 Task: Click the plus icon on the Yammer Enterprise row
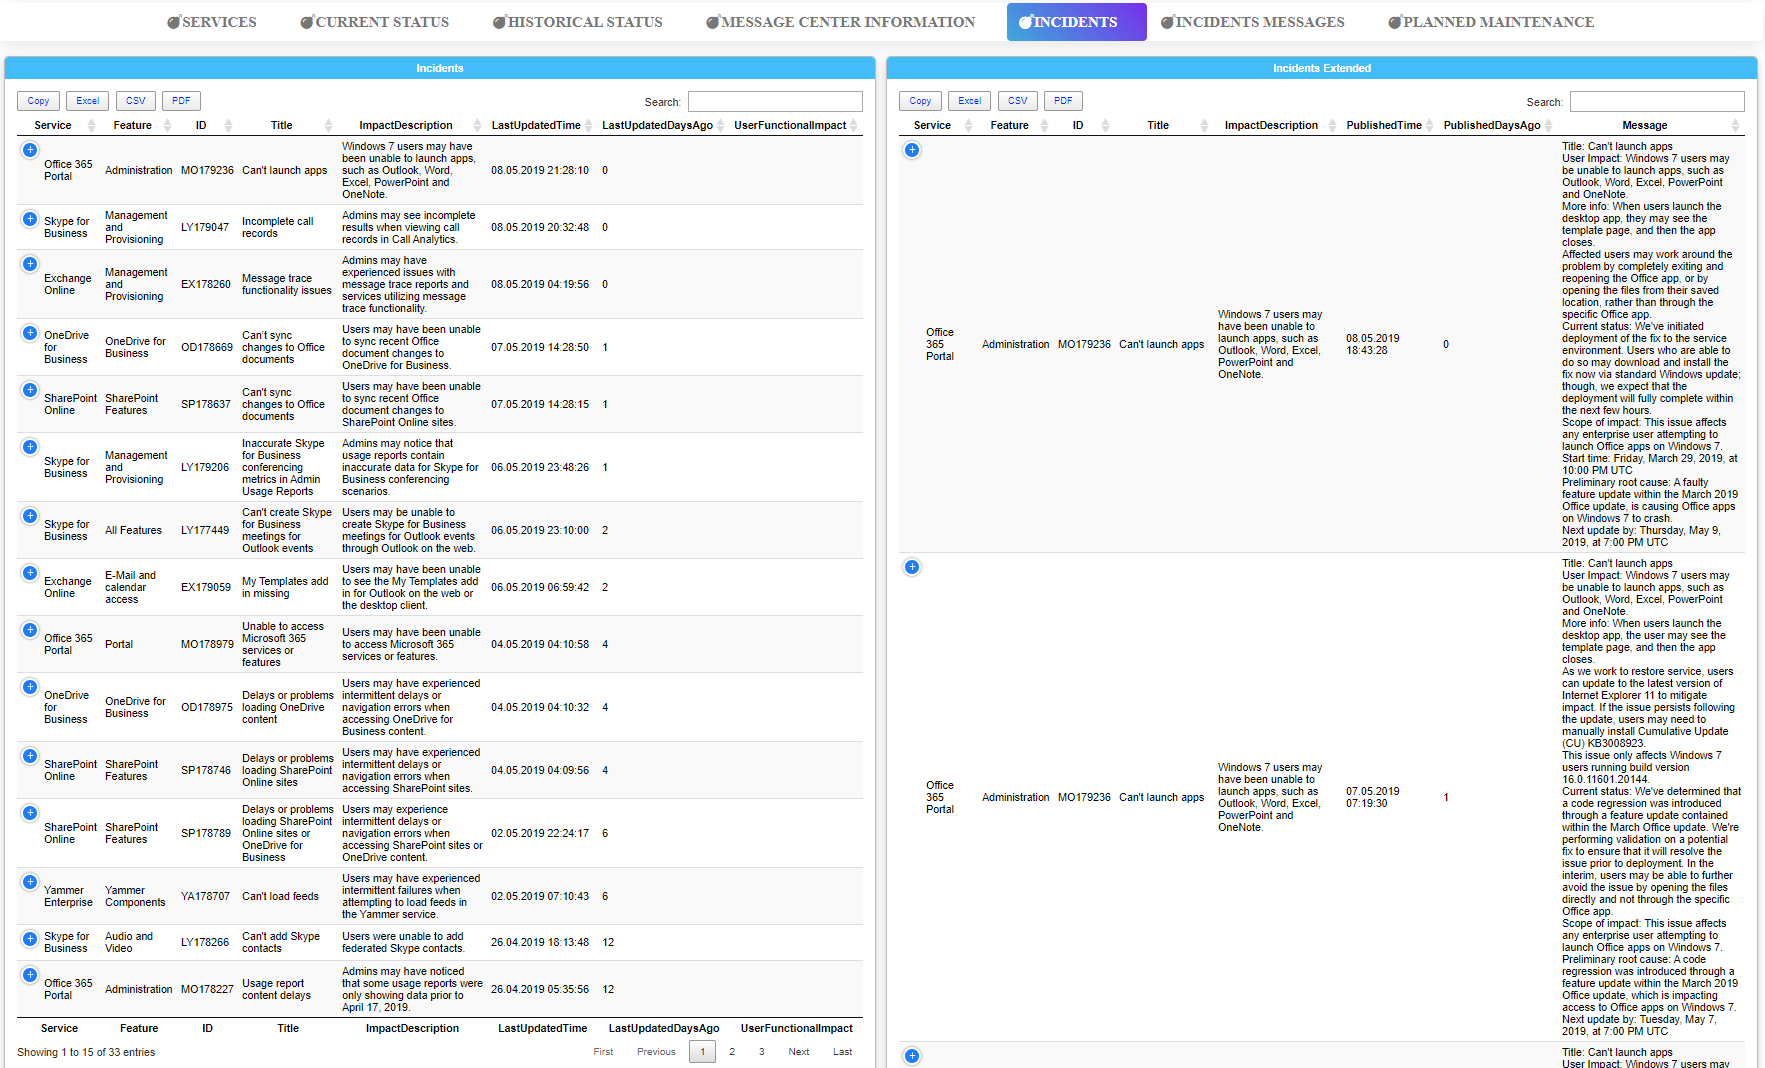click(29, 881)
